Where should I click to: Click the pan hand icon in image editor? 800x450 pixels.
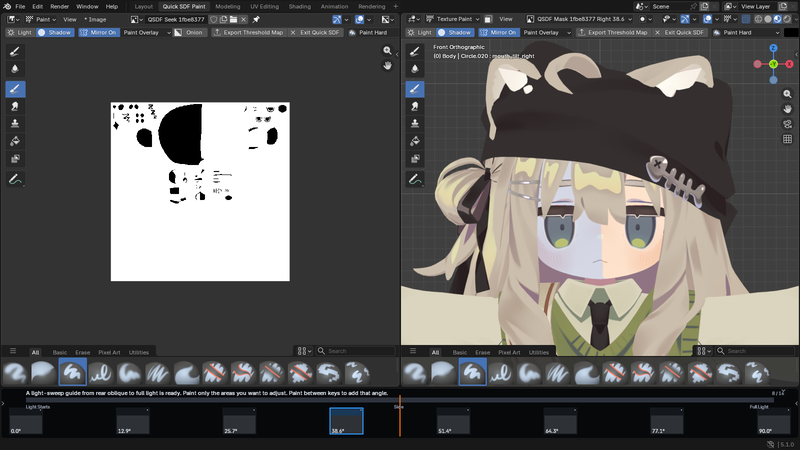387,65
